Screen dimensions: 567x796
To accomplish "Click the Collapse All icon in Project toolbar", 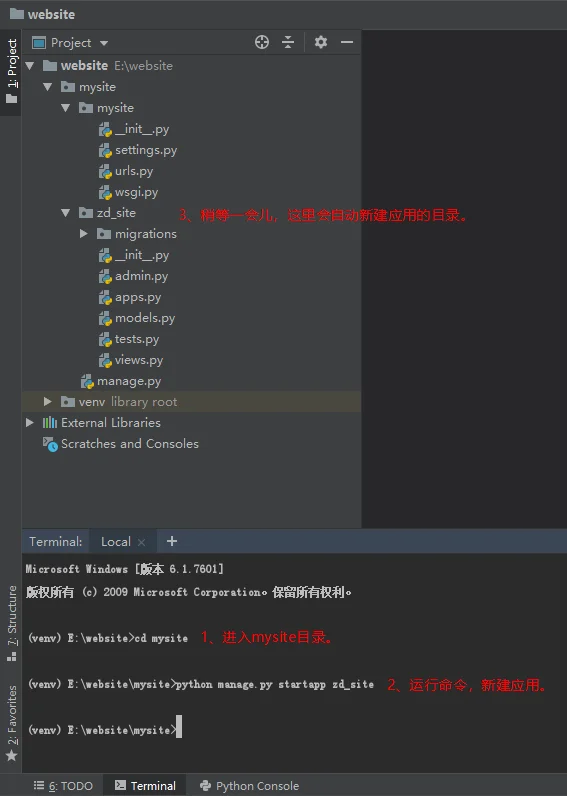I will click(x=288, y=42).
